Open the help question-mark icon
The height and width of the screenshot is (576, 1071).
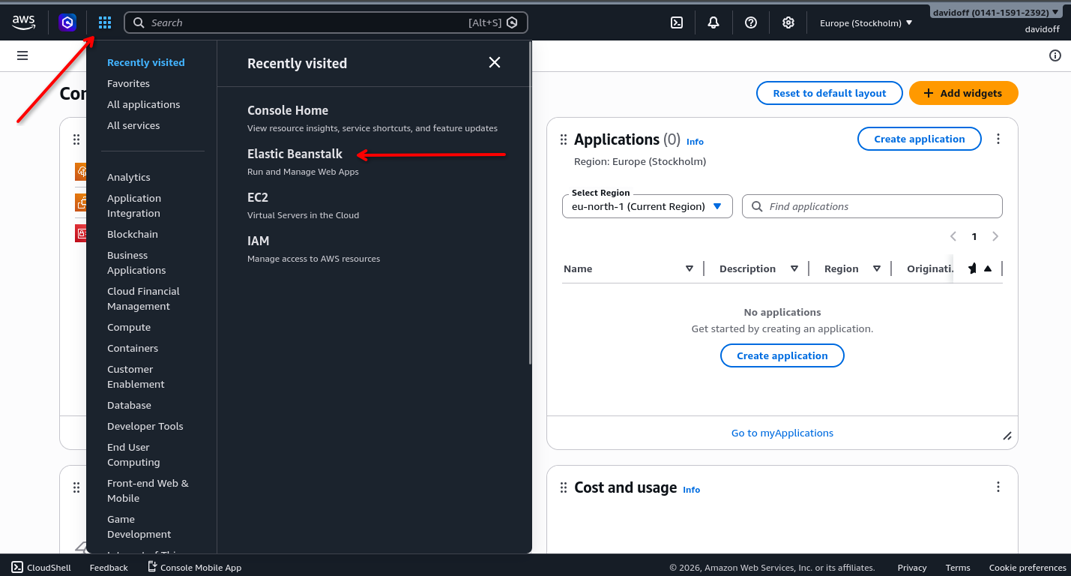tap(751, 21)
